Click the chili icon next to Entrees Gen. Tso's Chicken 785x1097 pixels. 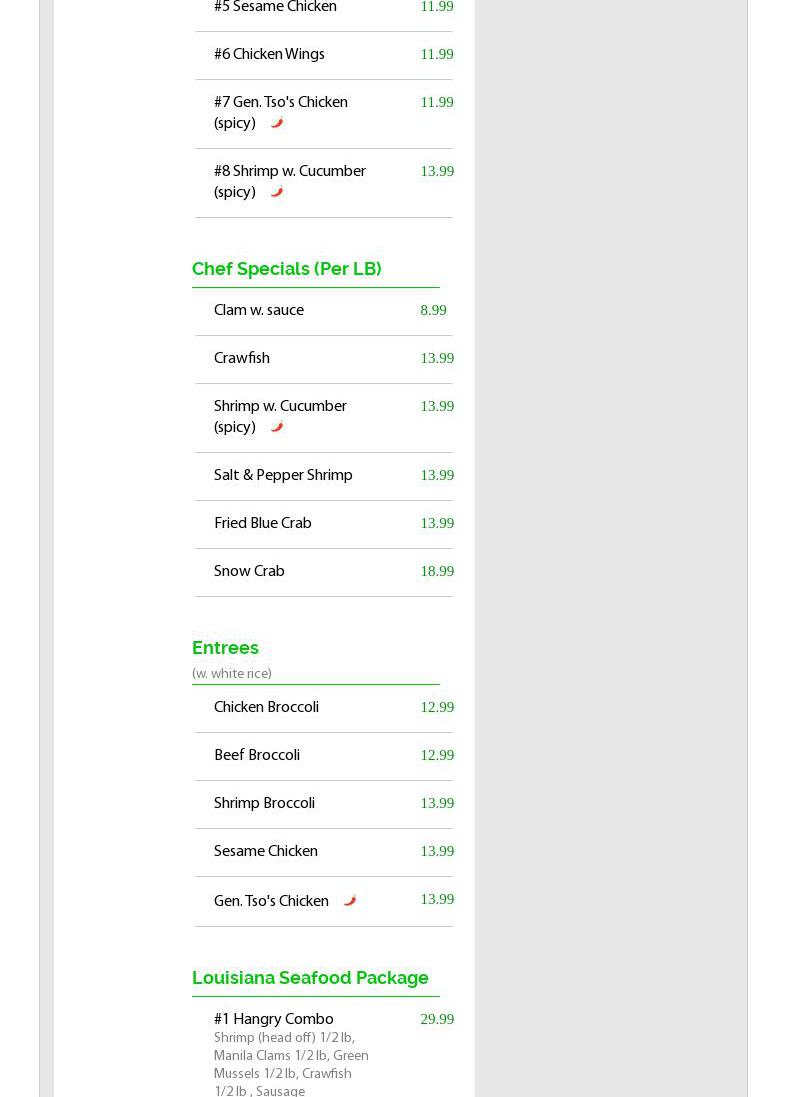coord(350,900)
